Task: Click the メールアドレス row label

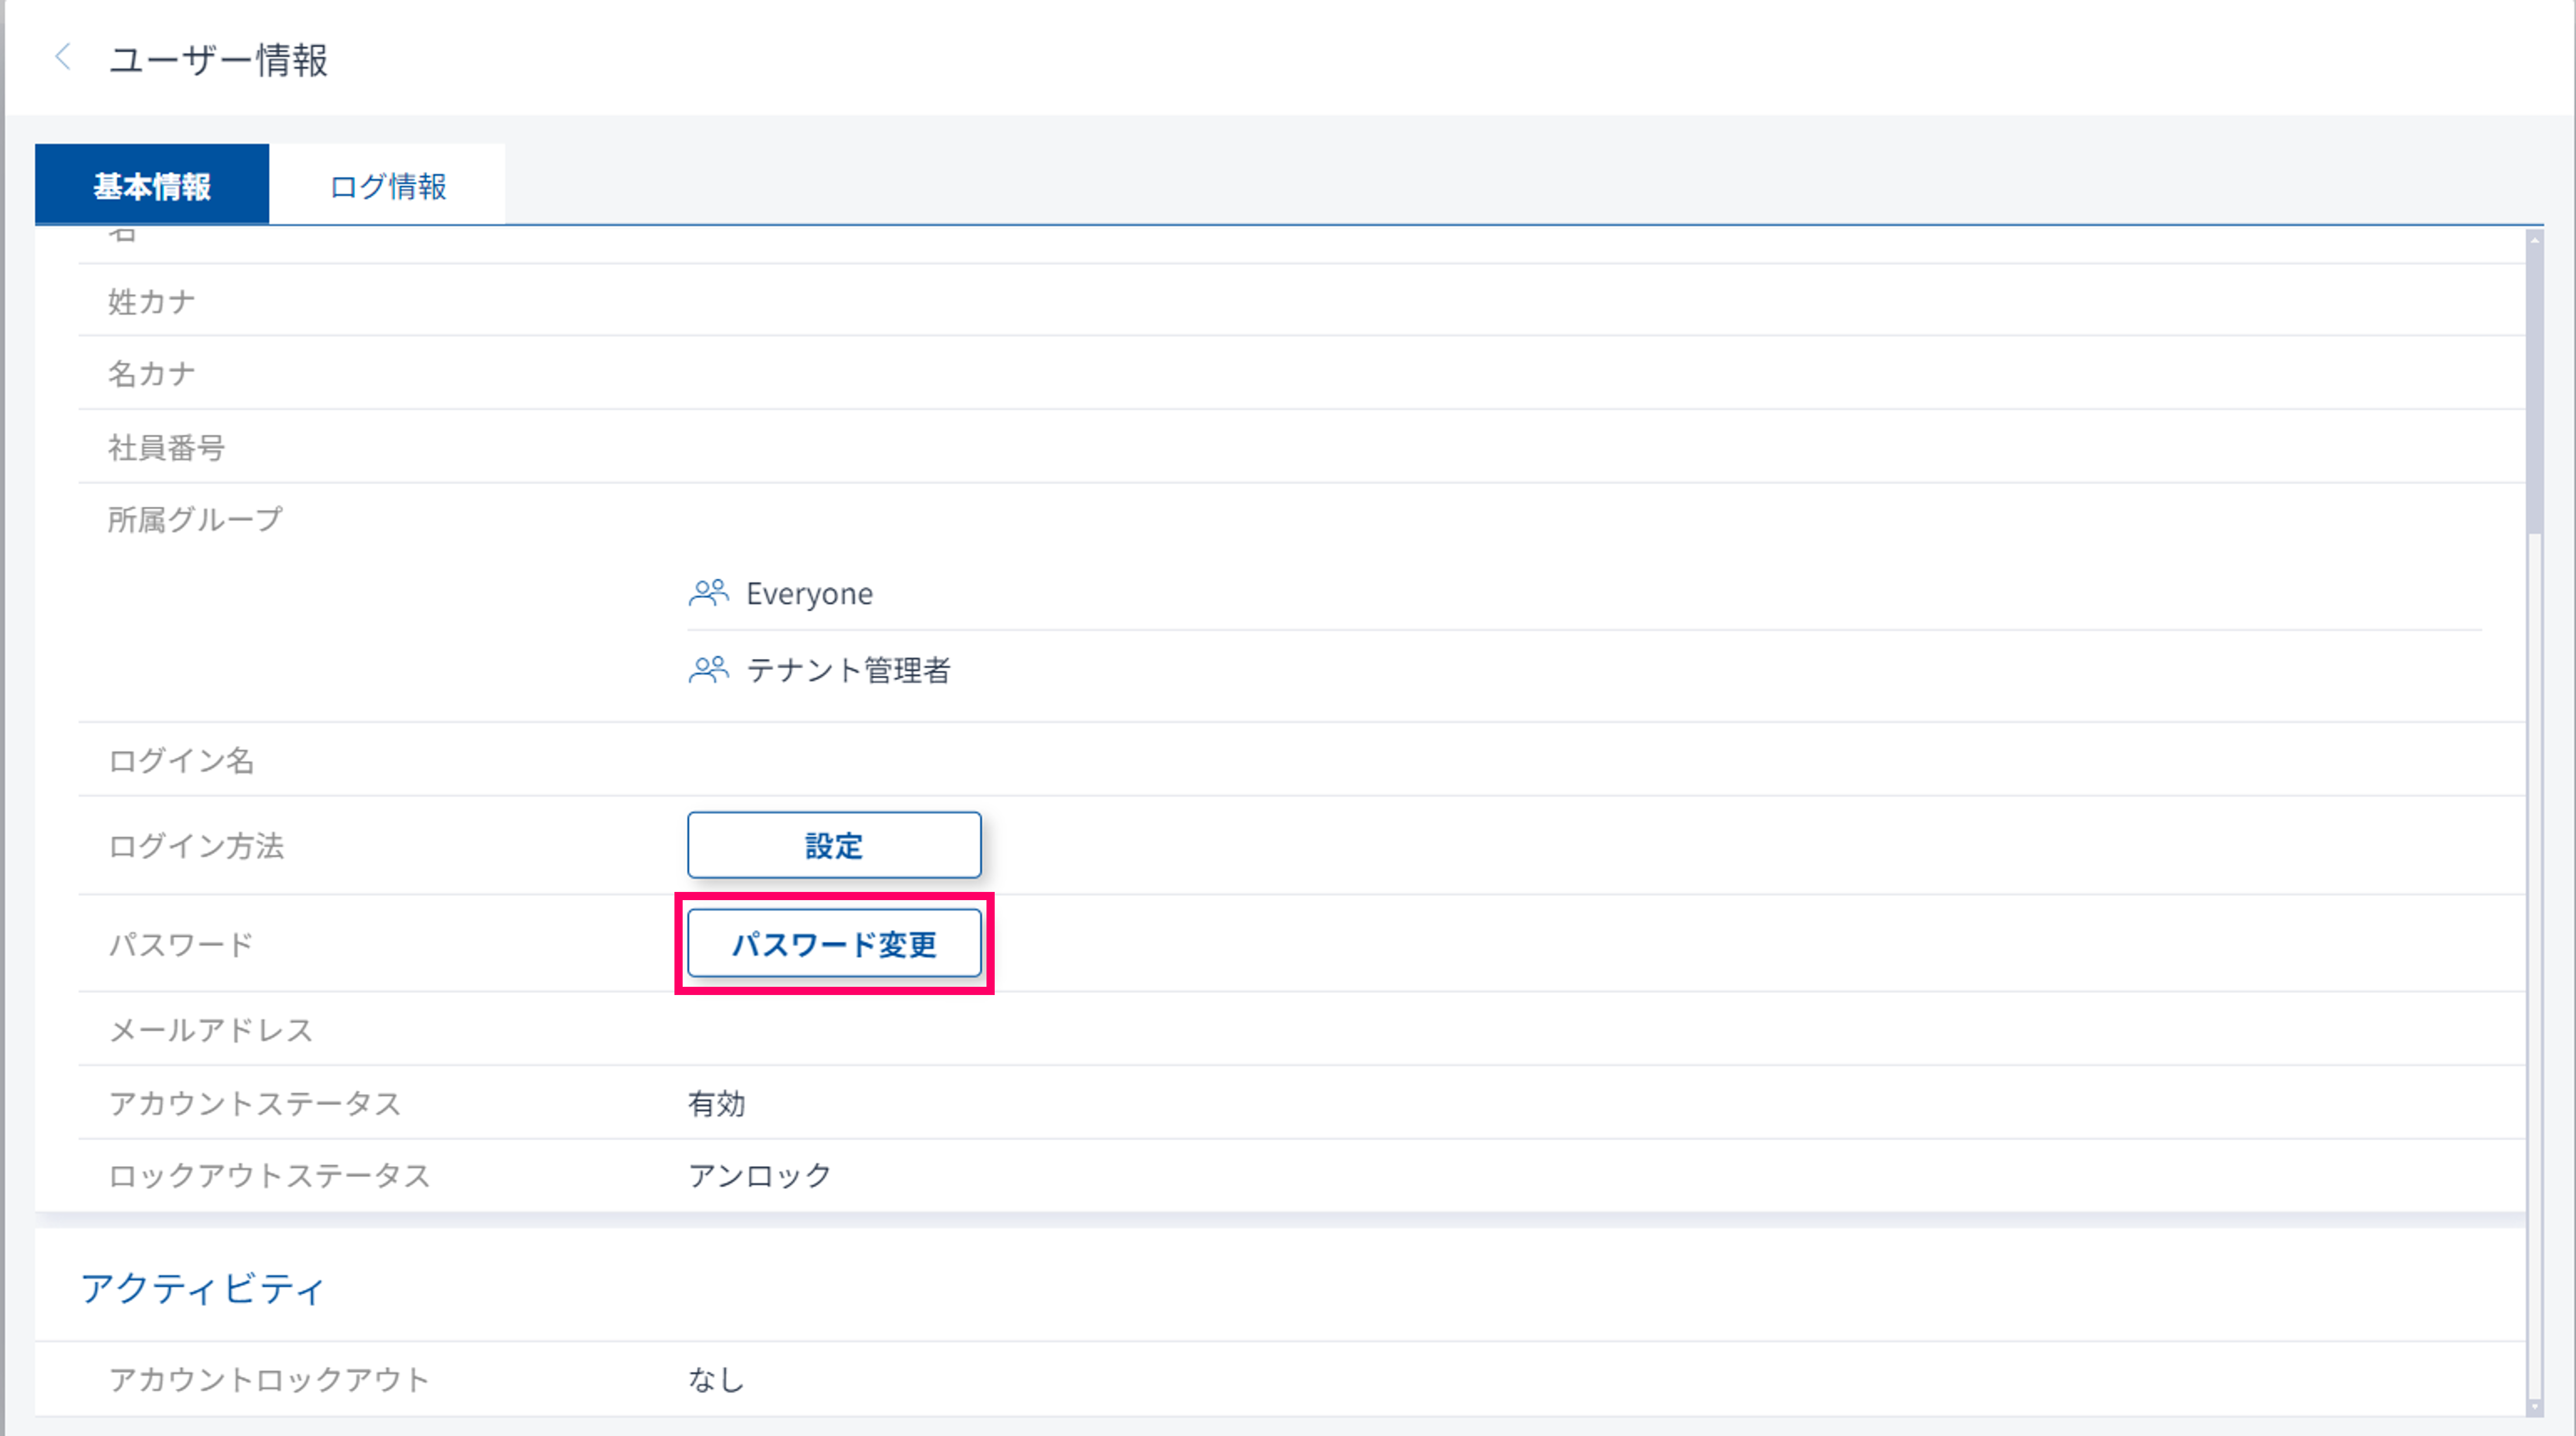Action: [211, 1030]
